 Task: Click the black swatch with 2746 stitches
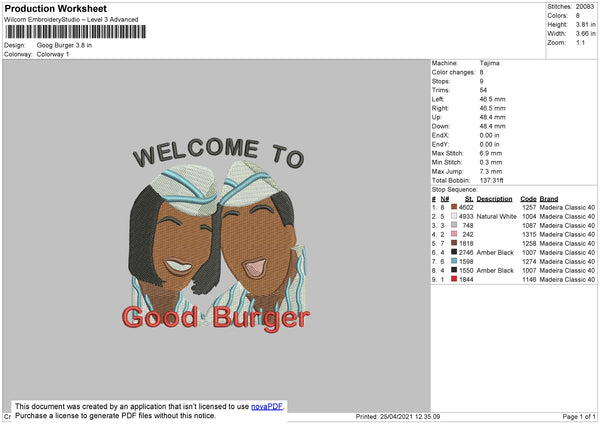coord(454,252)
